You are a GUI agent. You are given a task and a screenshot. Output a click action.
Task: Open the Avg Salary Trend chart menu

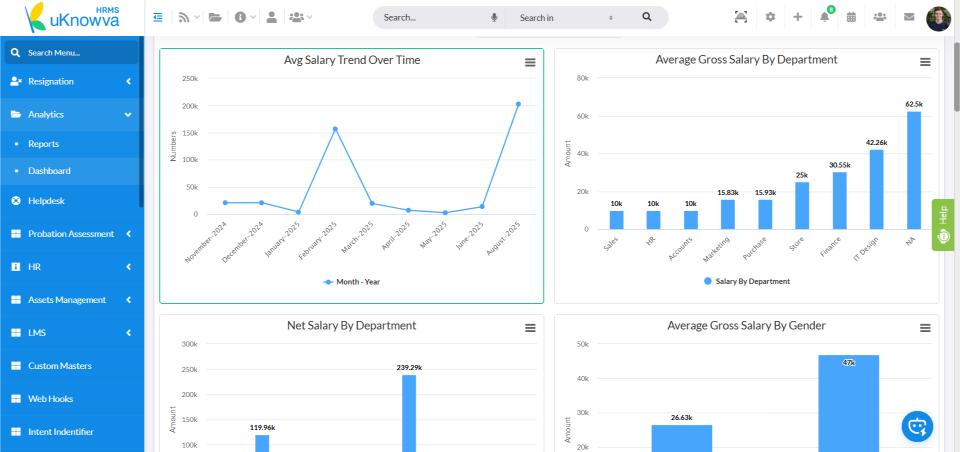pos(530,62)
